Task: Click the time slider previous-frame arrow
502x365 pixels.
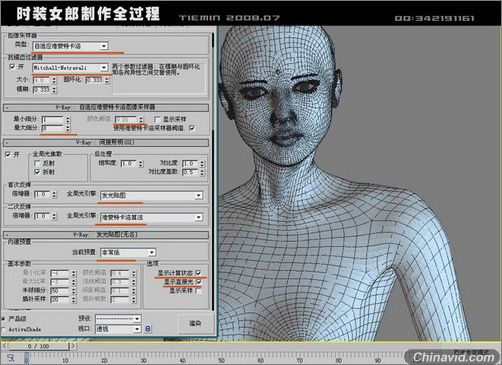Action: [x=4, y=346]
